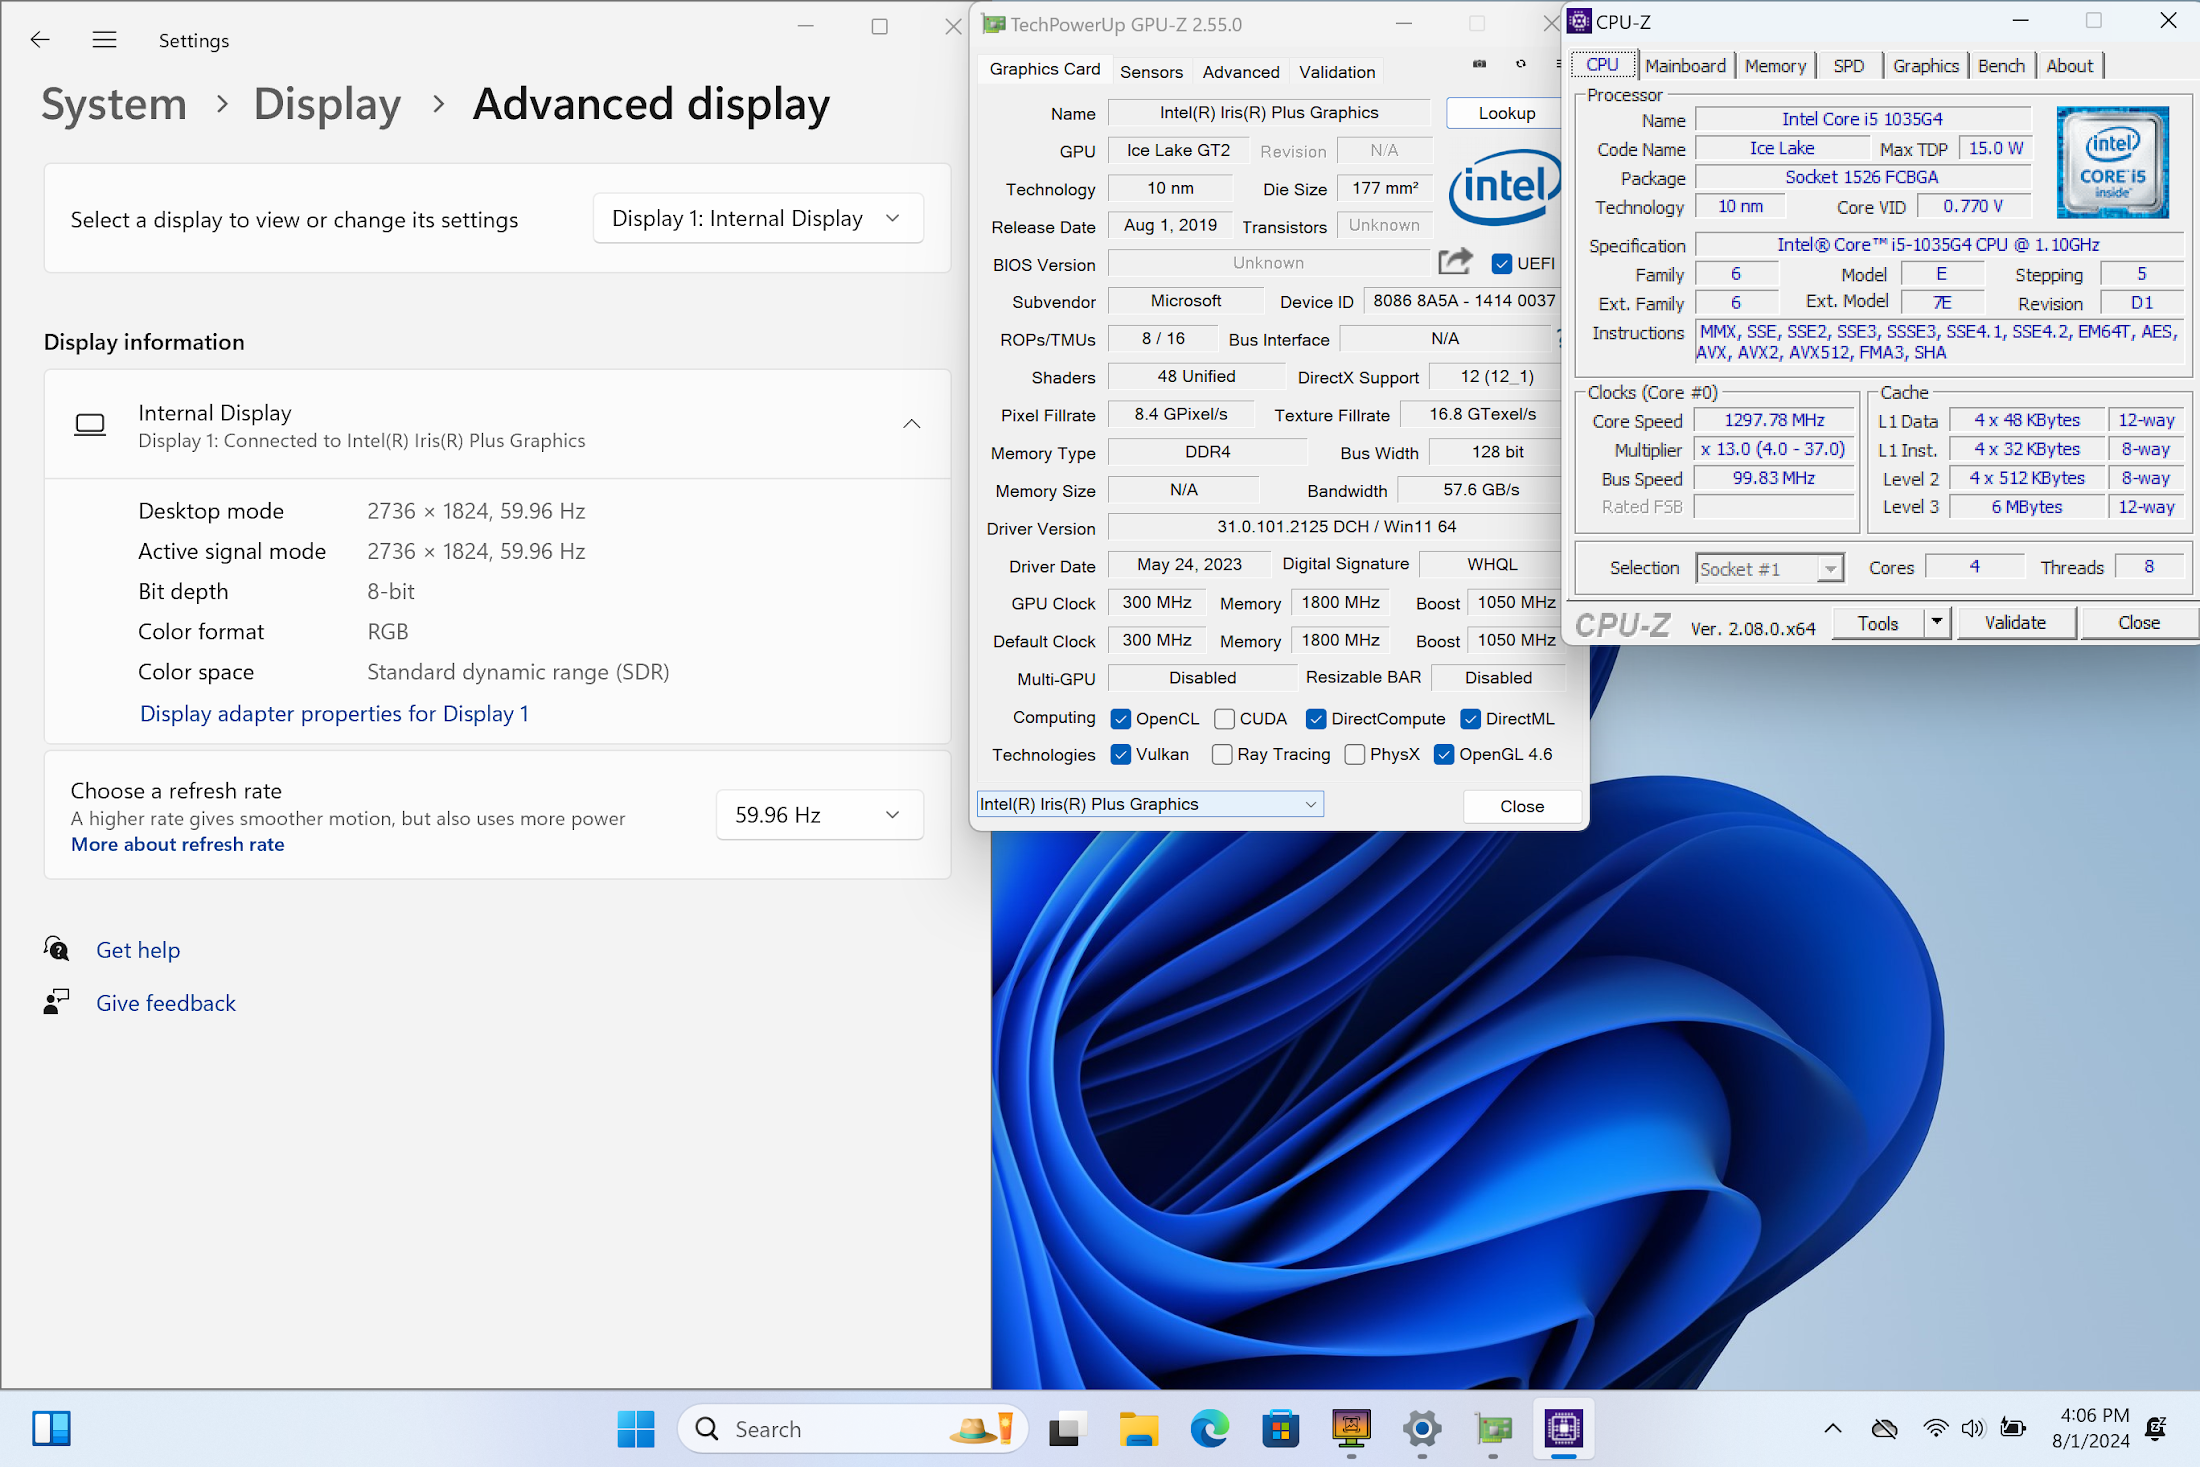Switch to the Sensors tab in GPU-Z
This screenshot has height=1467, width=2200.
[x=1151, y=72]
